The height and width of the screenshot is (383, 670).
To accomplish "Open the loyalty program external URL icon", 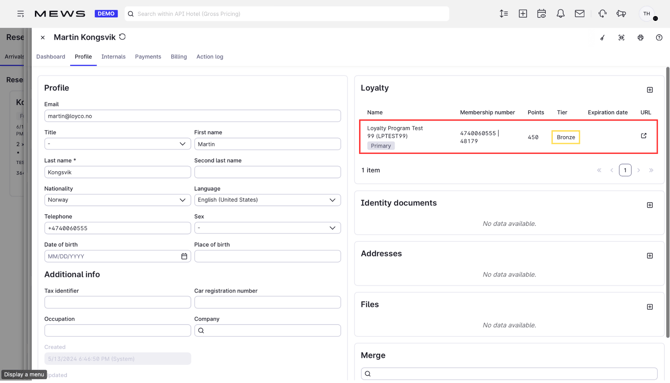I will (x=644, y=136).
